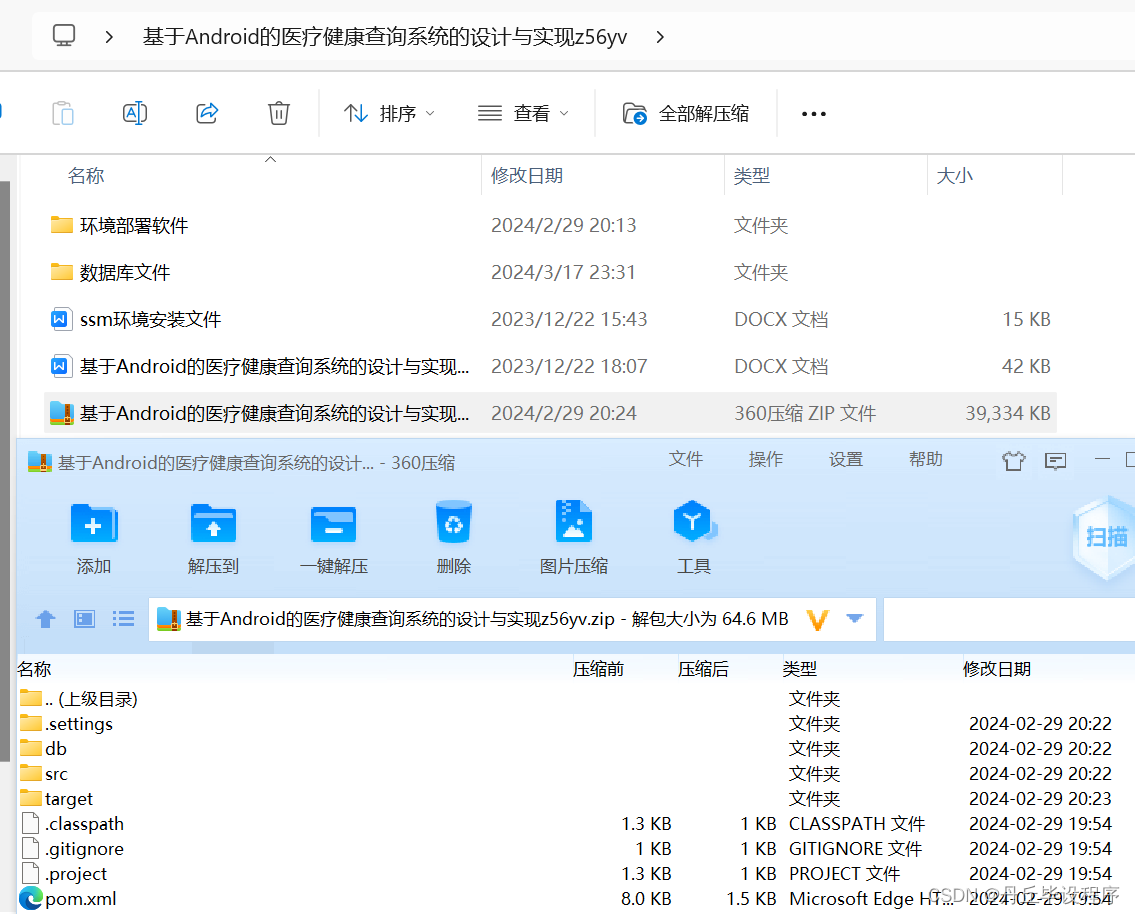Click the up-to-parent-folder arrow in 360压缩

coord(45,618)
